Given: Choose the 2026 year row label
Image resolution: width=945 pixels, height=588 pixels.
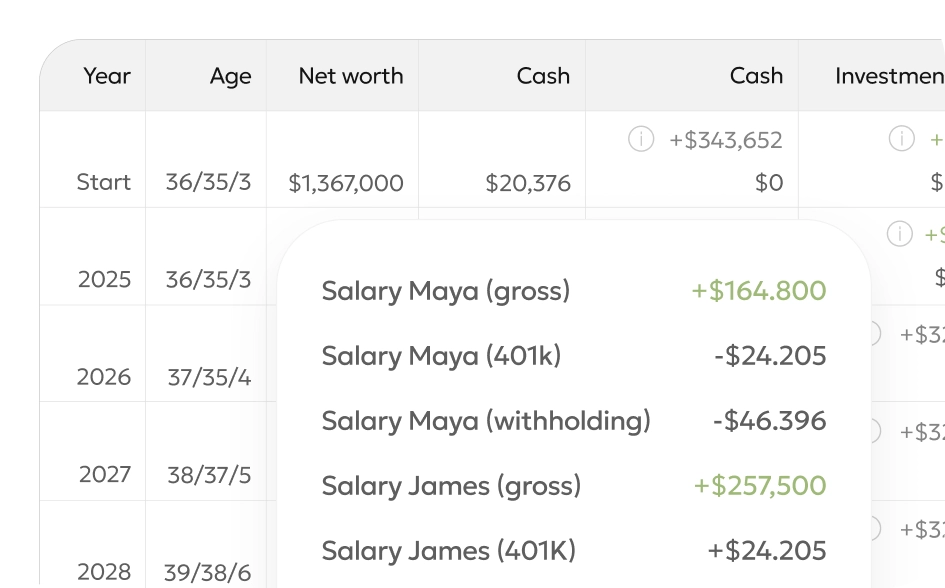Looking at the screenshot, I should 104,377.
